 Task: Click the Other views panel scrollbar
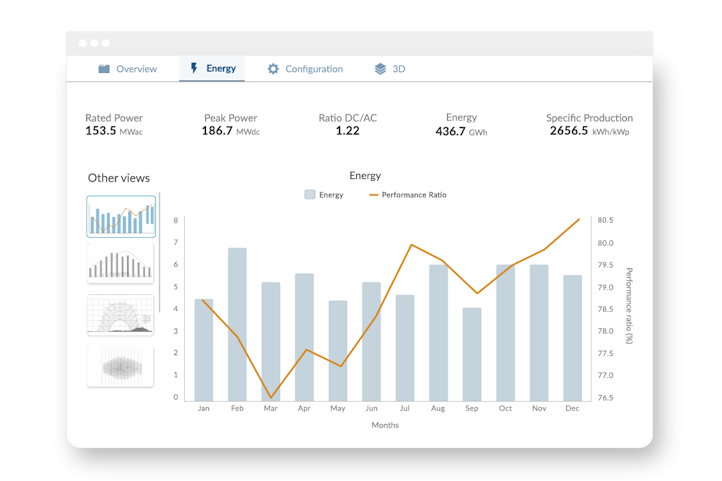pos(159,252)
